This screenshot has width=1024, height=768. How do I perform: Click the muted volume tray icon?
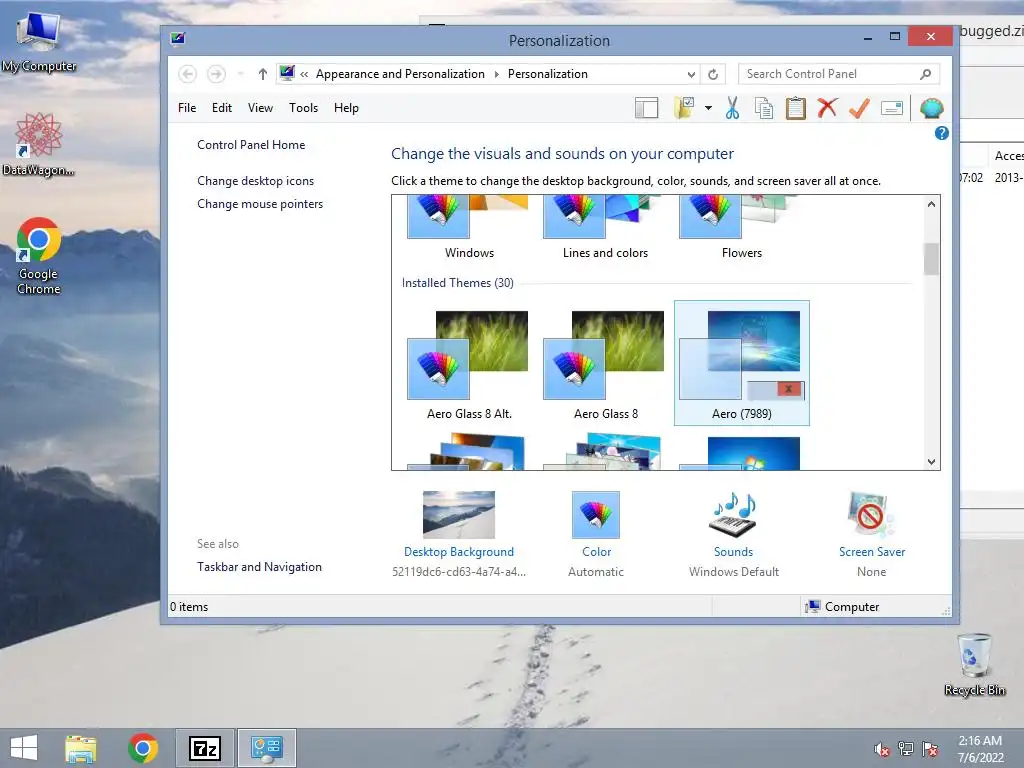click(882, 749)
